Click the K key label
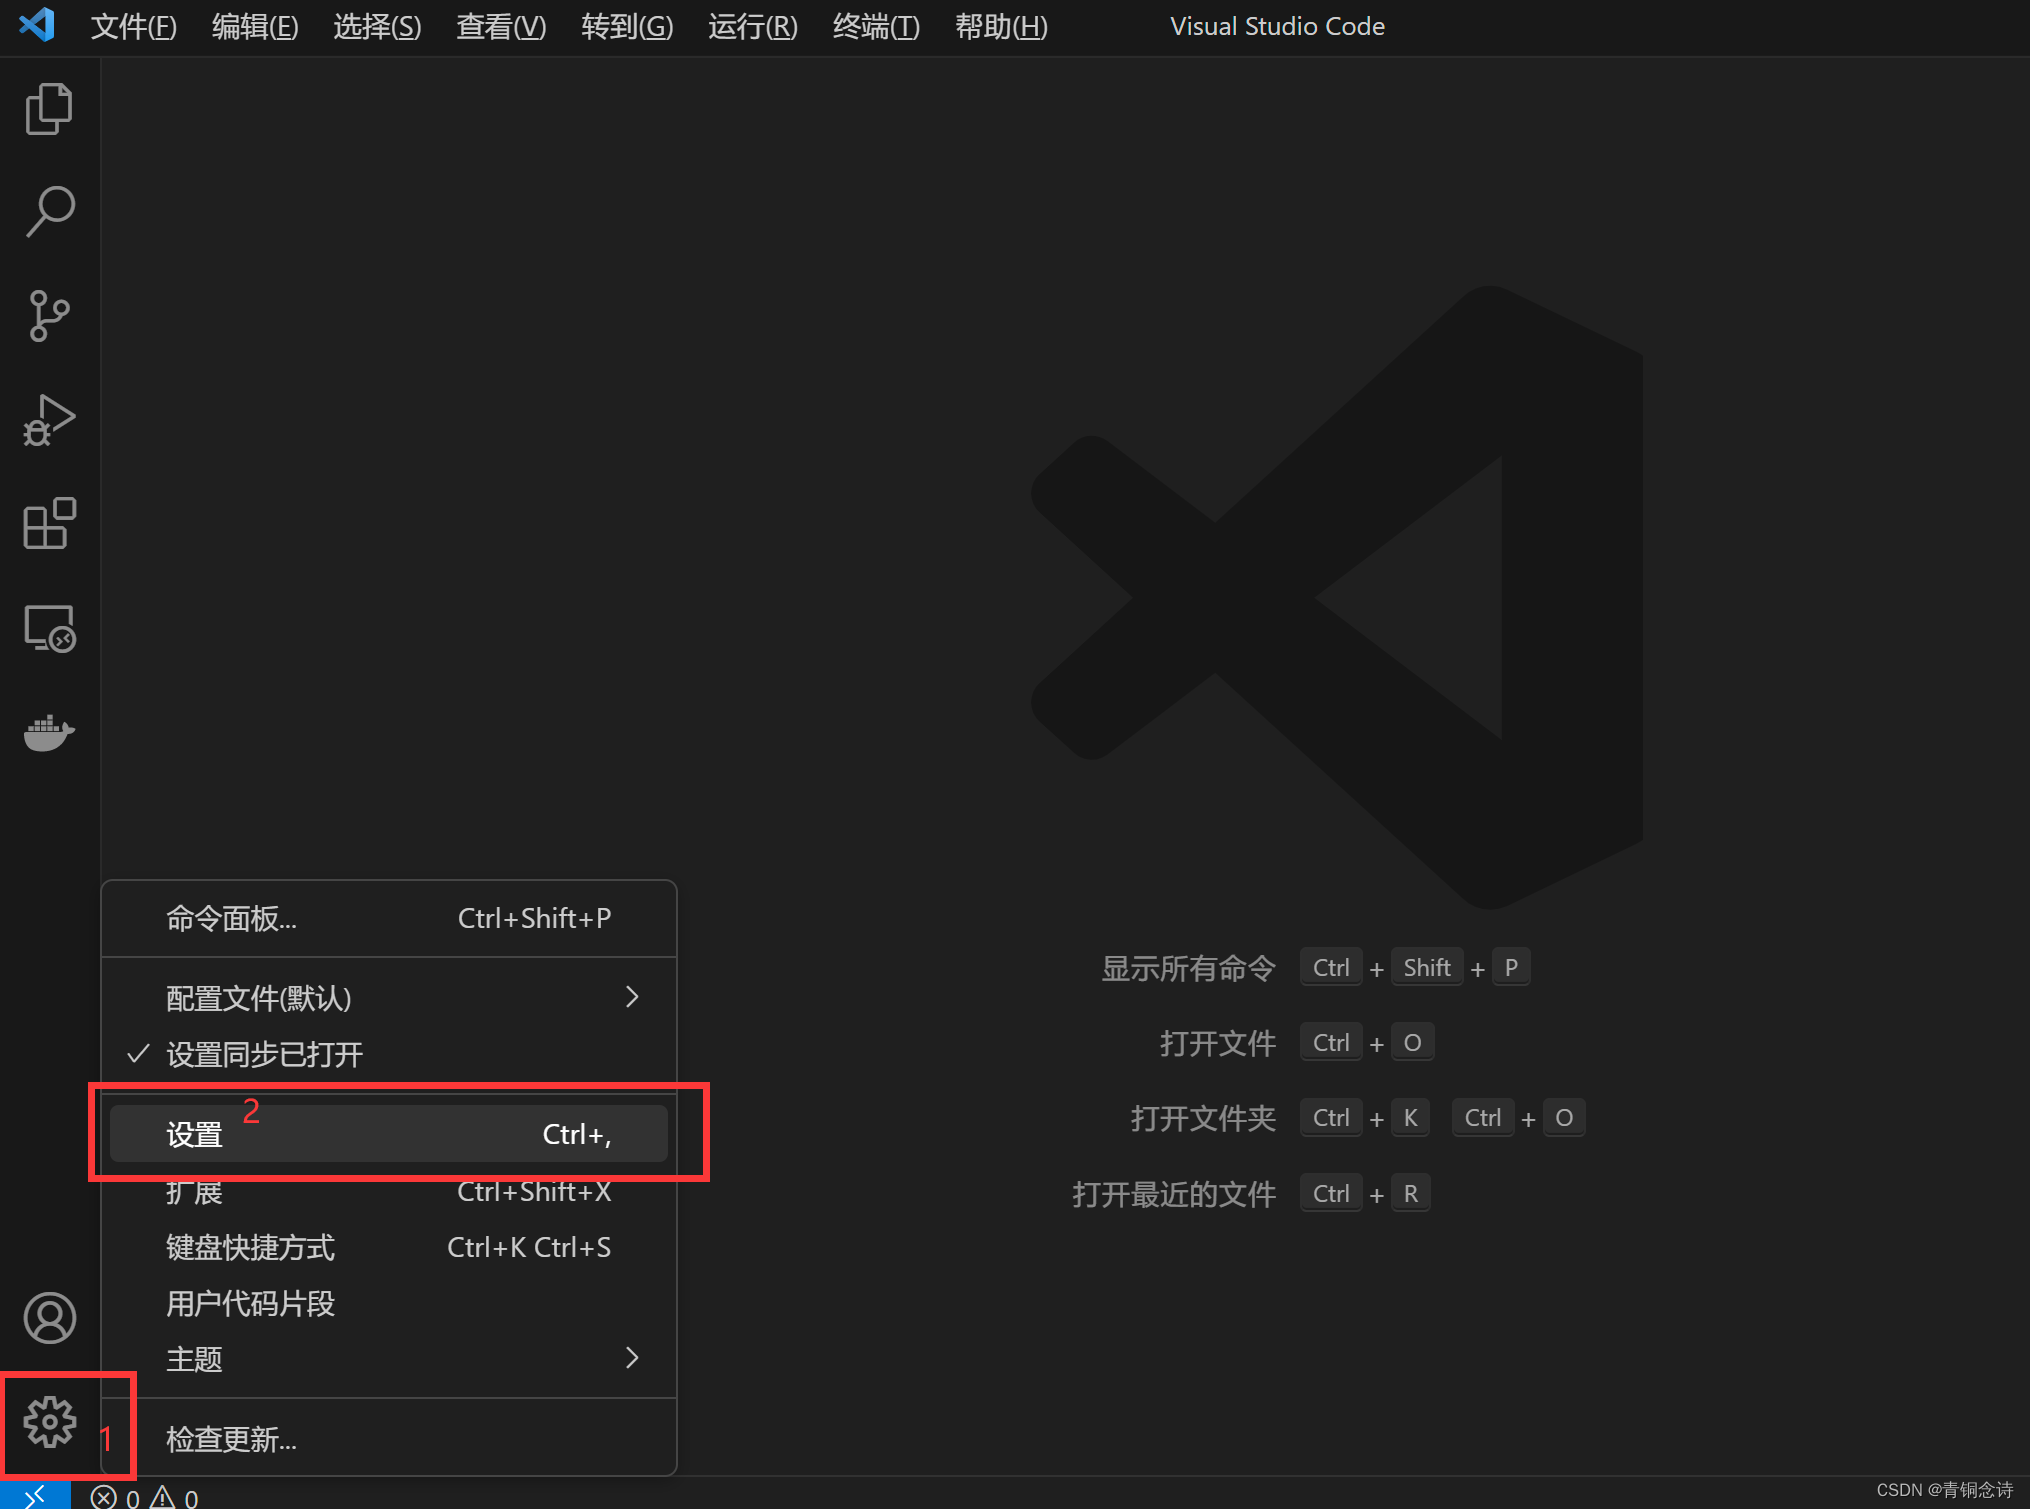2030x1509 pixels. tap(1410, 1117)
